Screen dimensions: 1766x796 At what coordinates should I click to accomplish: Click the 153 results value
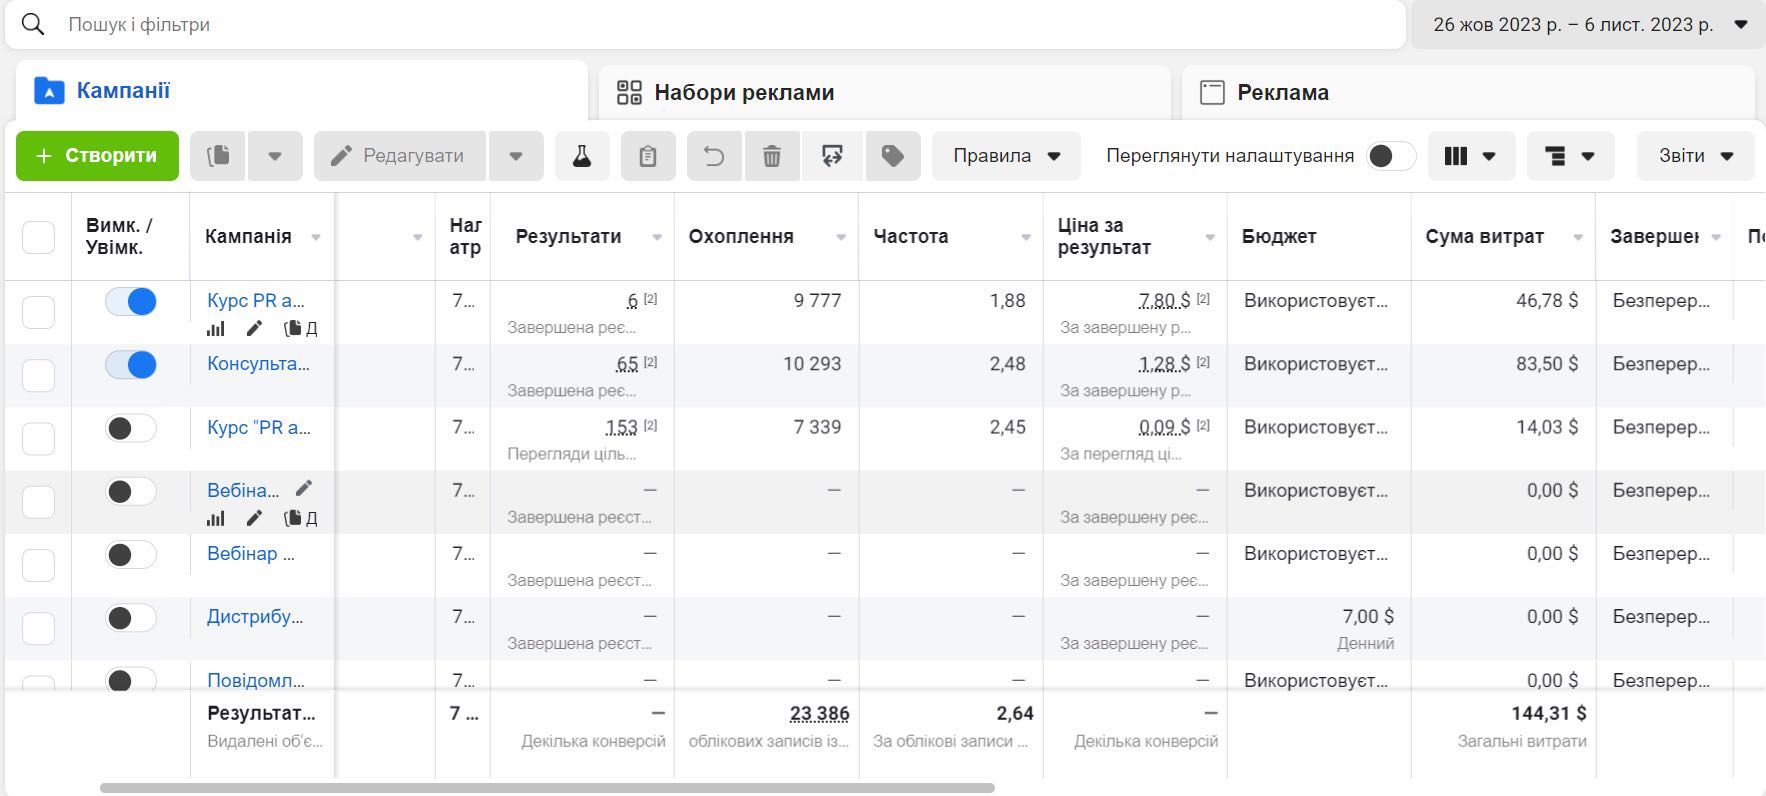621,427
